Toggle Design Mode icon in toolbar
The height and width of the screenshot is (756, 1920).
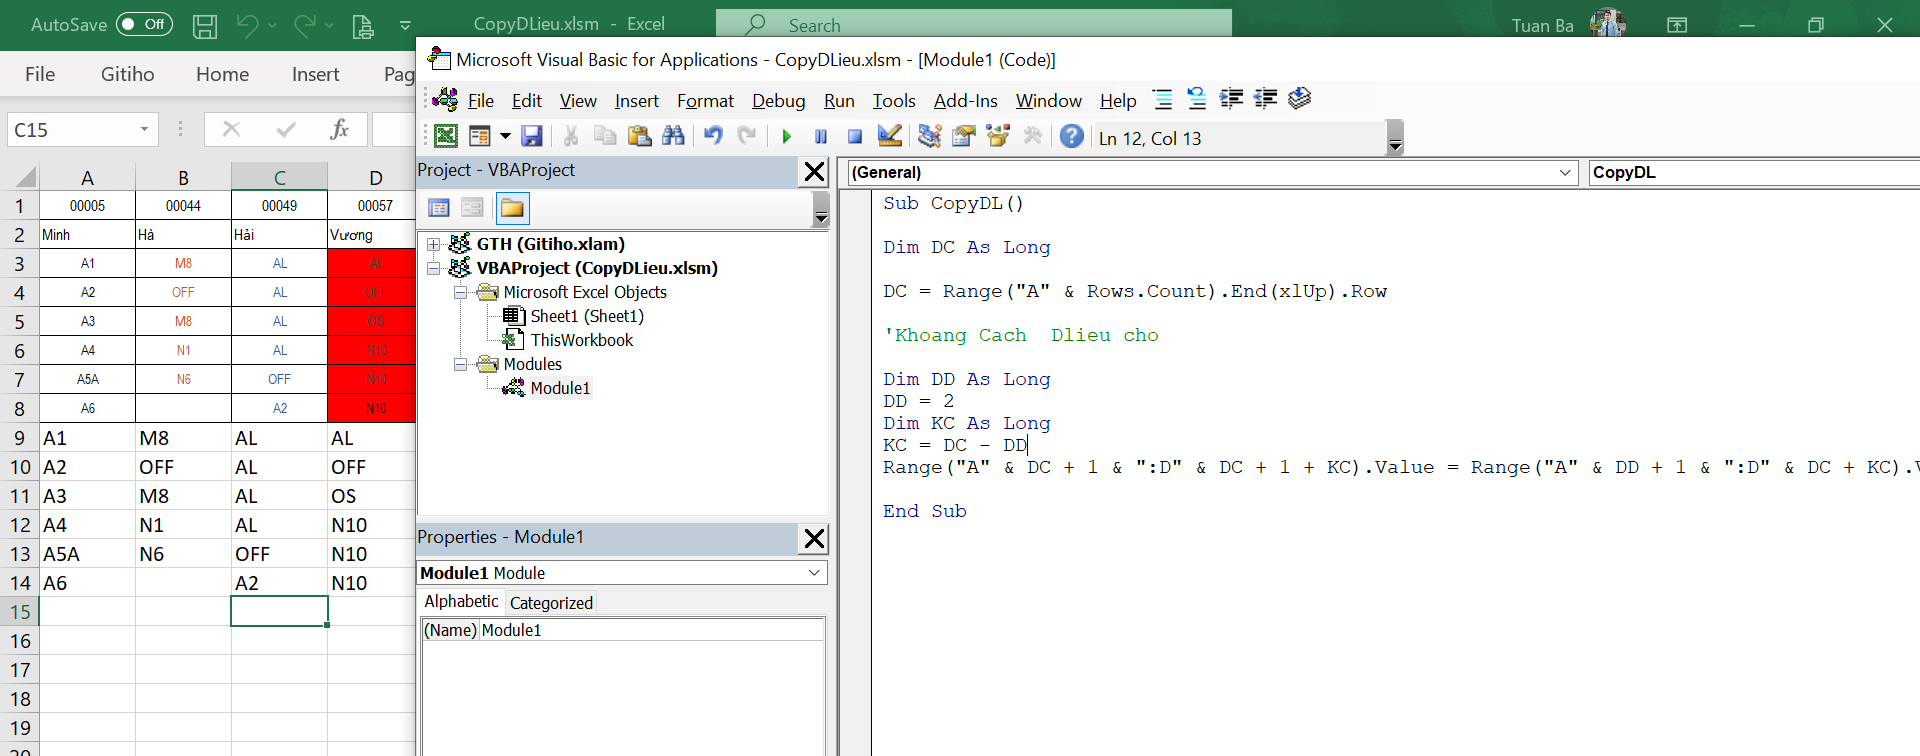pyautogui.click(x=889, y=136)
